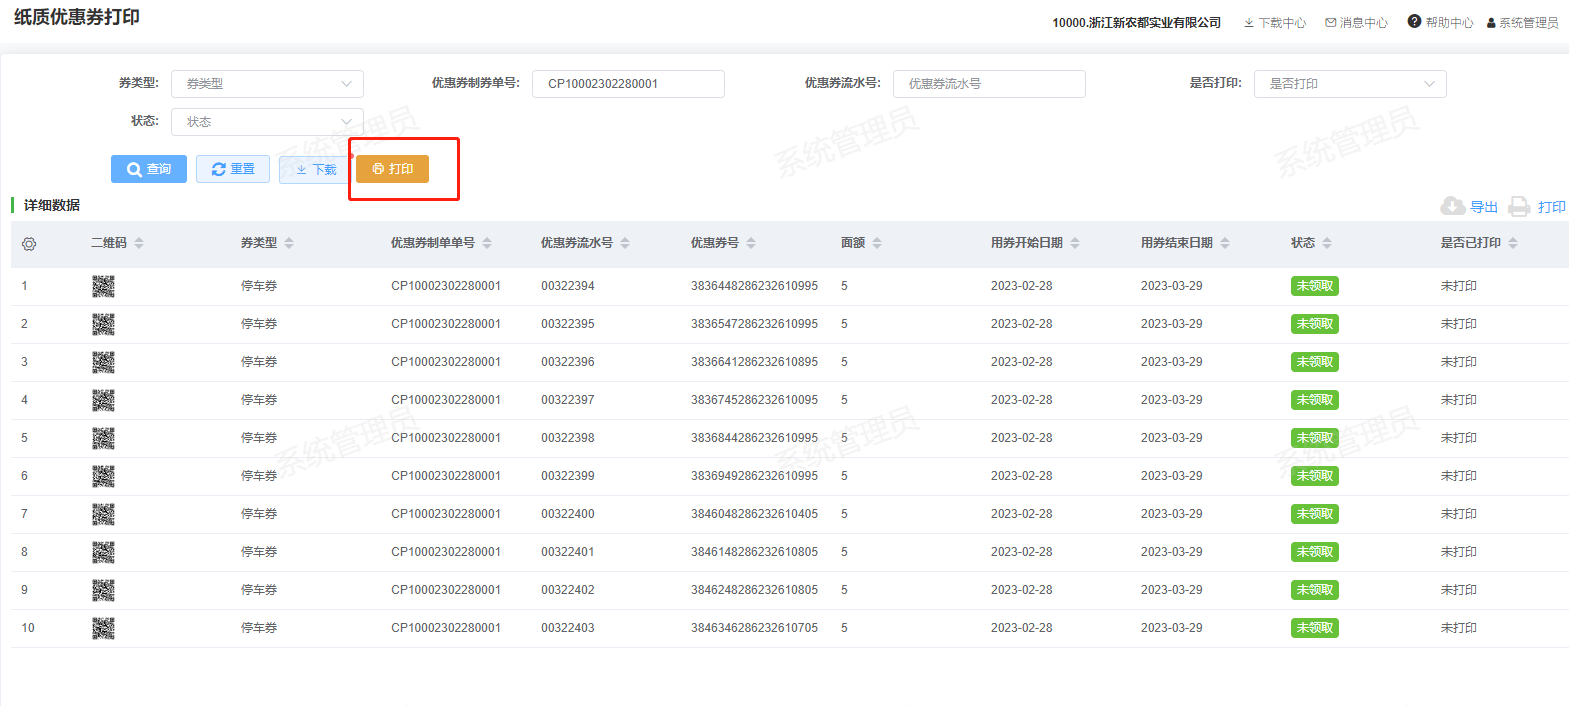
Task: Click the QR code in row 3
Action: [x=103, y=362]
